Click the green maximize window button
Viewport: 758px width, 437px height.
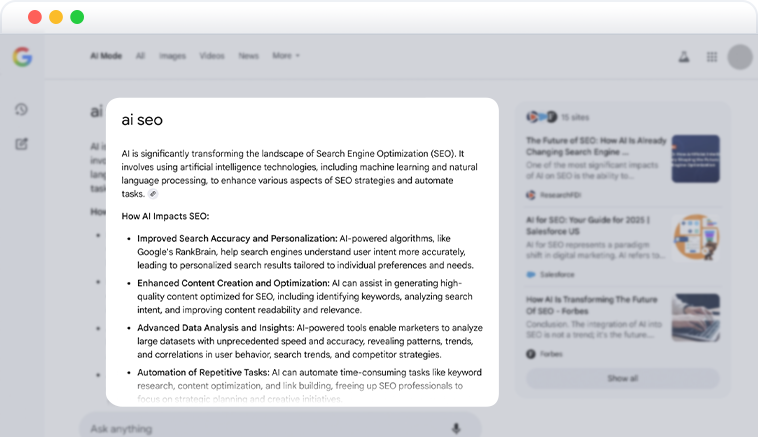pyautogui.click(x=77, y=17)
